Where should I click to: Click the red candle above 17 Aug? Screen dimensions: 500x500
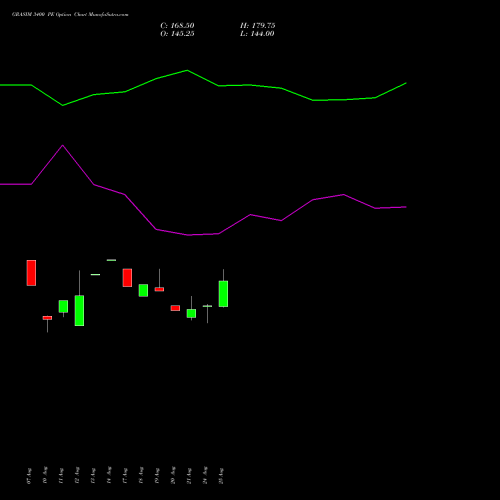click(x=127, y=278)
